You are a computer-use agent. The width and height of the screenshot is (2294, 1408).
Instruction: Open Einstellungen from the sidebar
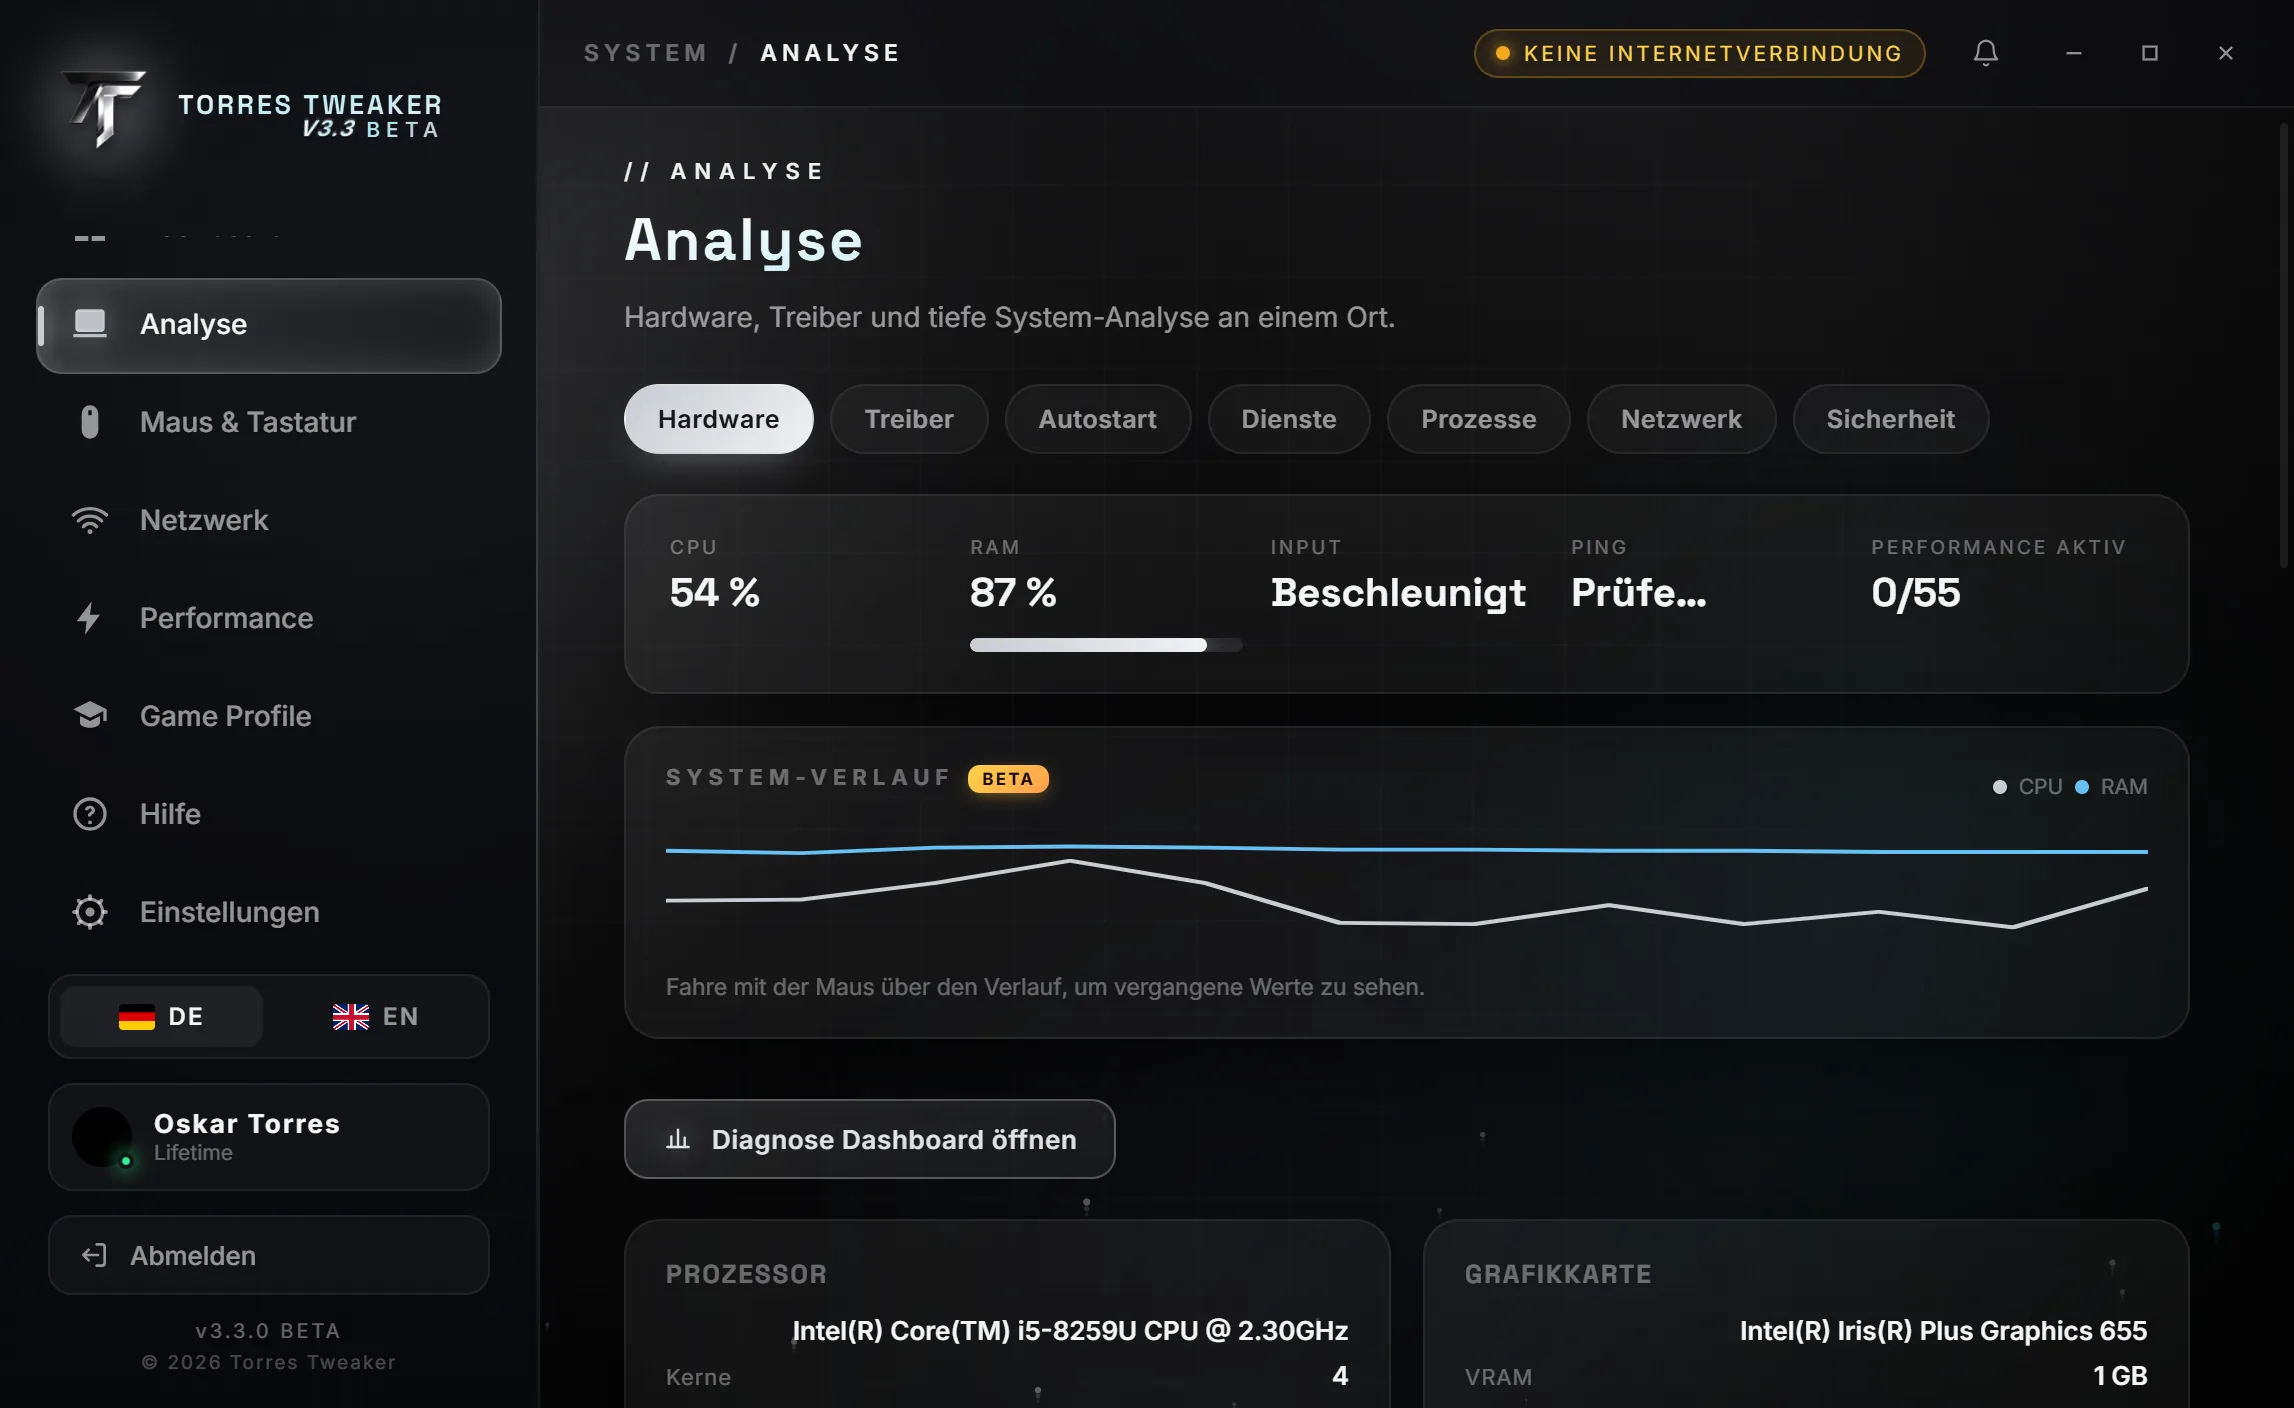click(269, 912)
